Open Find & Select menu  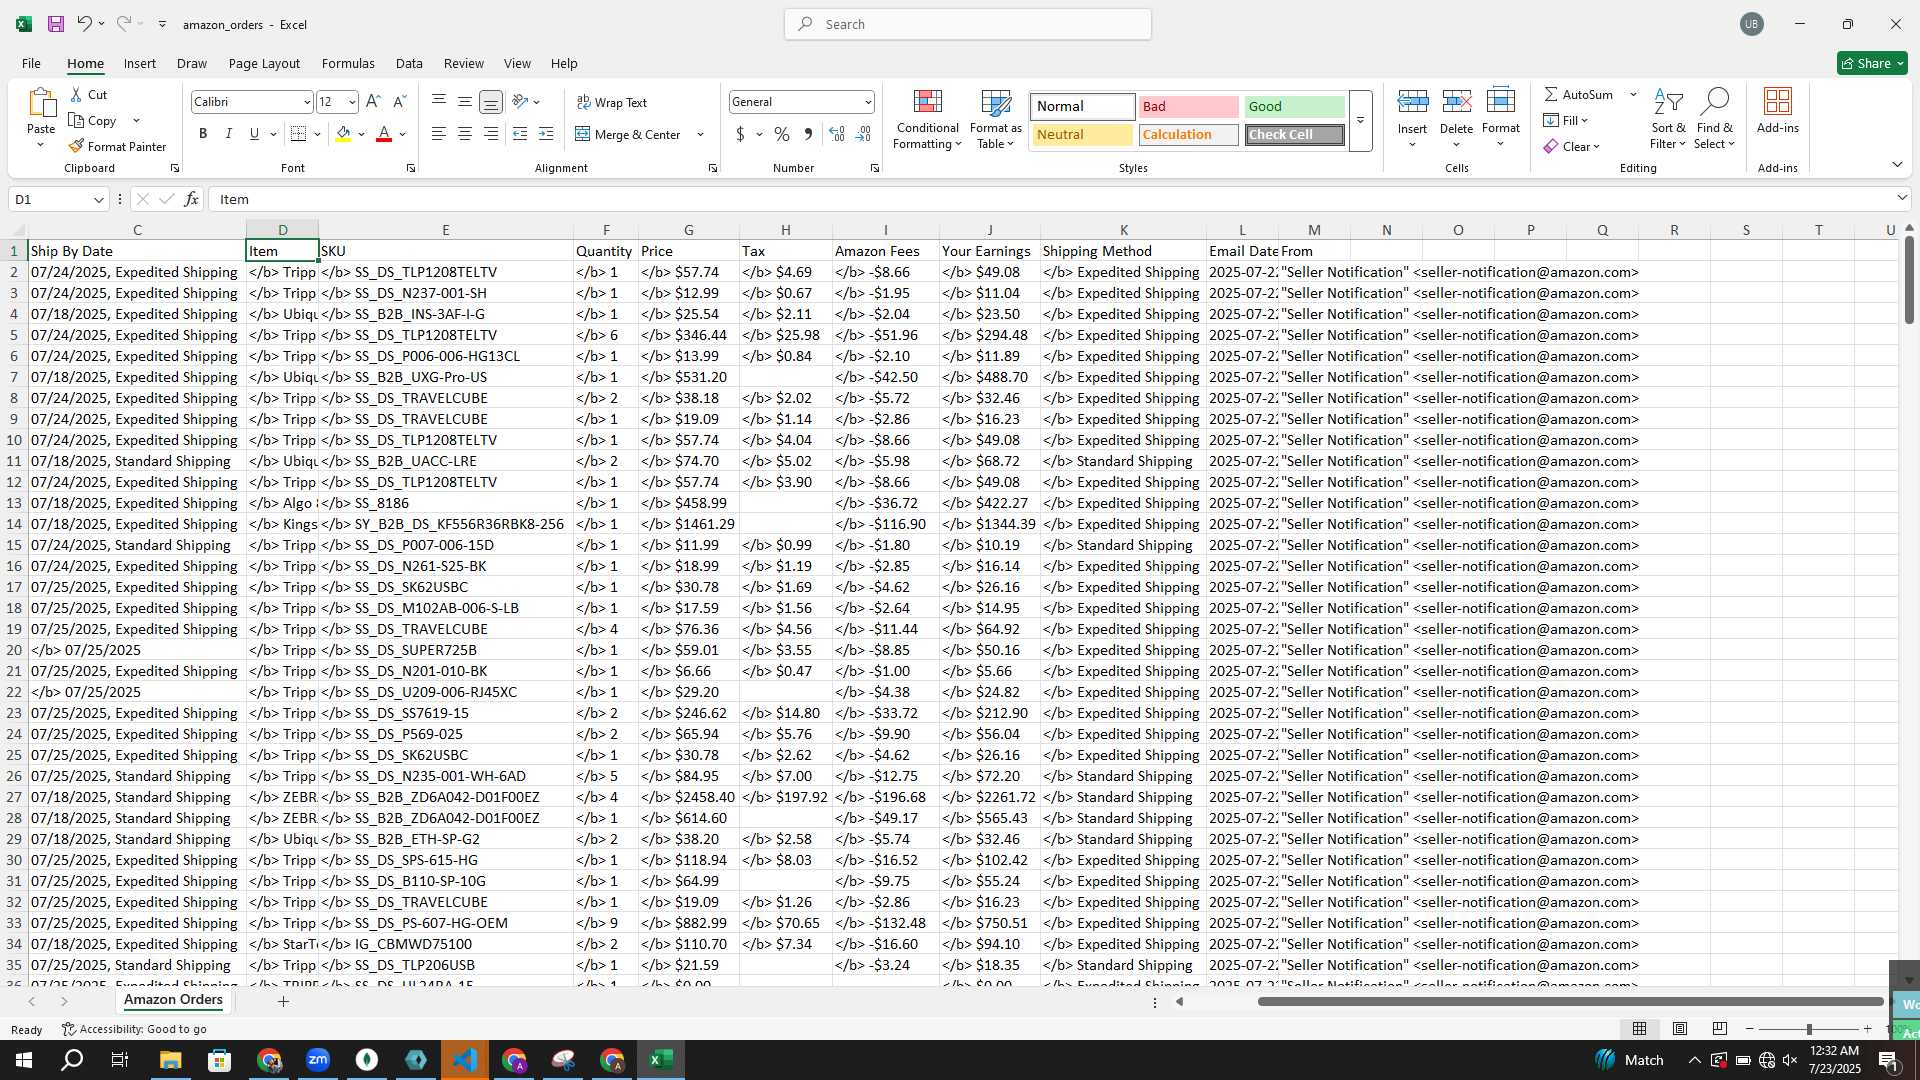tap(1714, 120)
